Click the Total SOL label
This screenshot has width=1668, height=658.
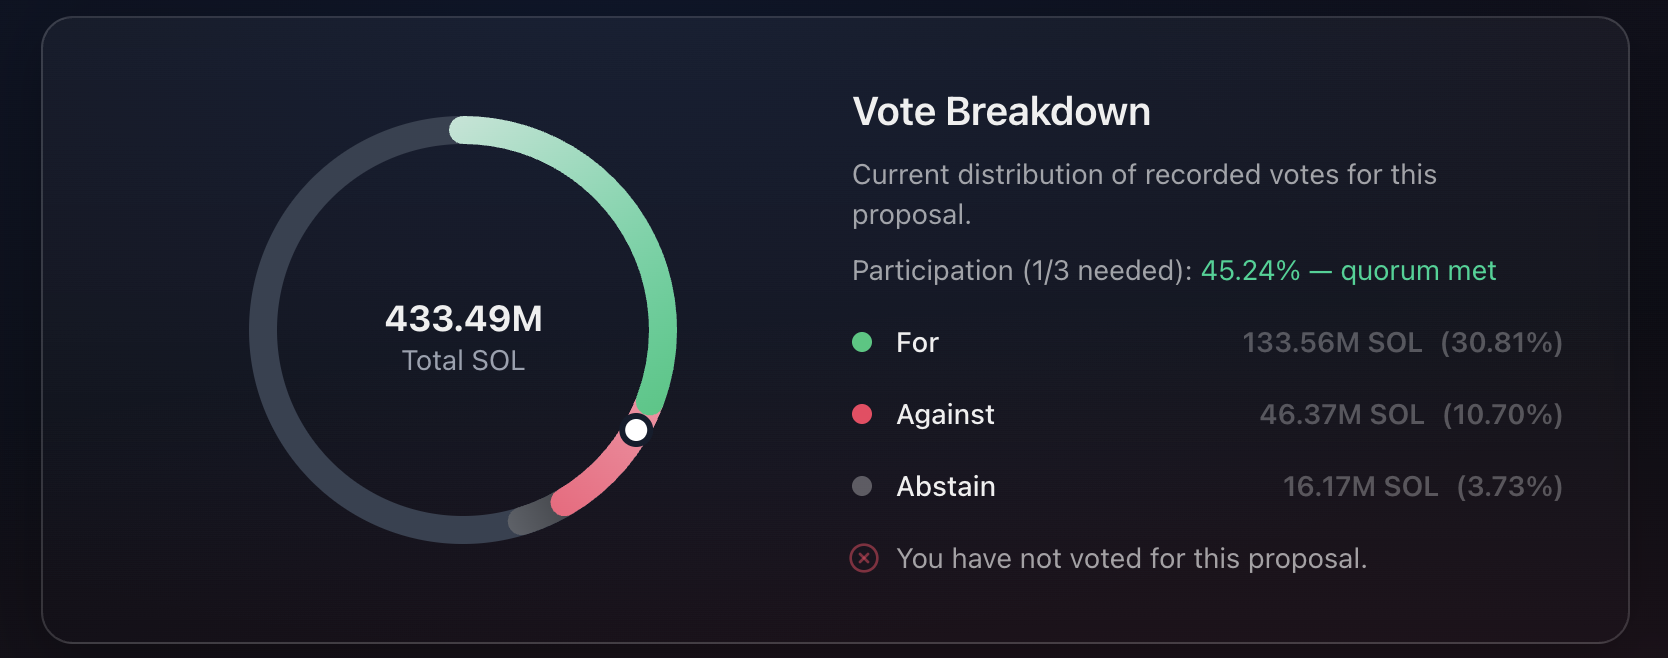pos(463,361)
